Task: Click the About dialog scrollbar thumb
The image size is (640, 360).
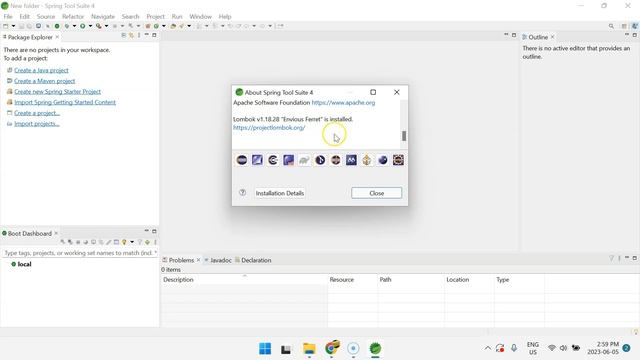Action: (x=404, y=136)
